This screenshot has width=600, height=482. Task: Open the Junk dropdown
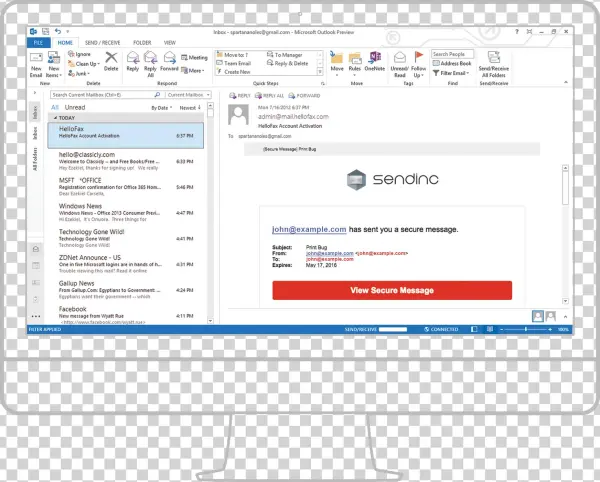tap(79, 73)
